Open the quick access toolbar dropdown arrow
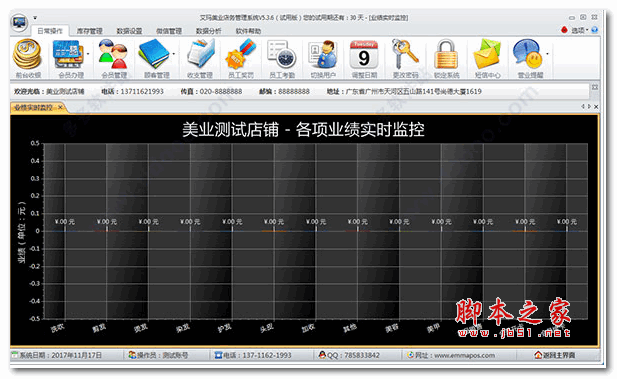This screenshot has width=617, height=379. coord(35,18)
